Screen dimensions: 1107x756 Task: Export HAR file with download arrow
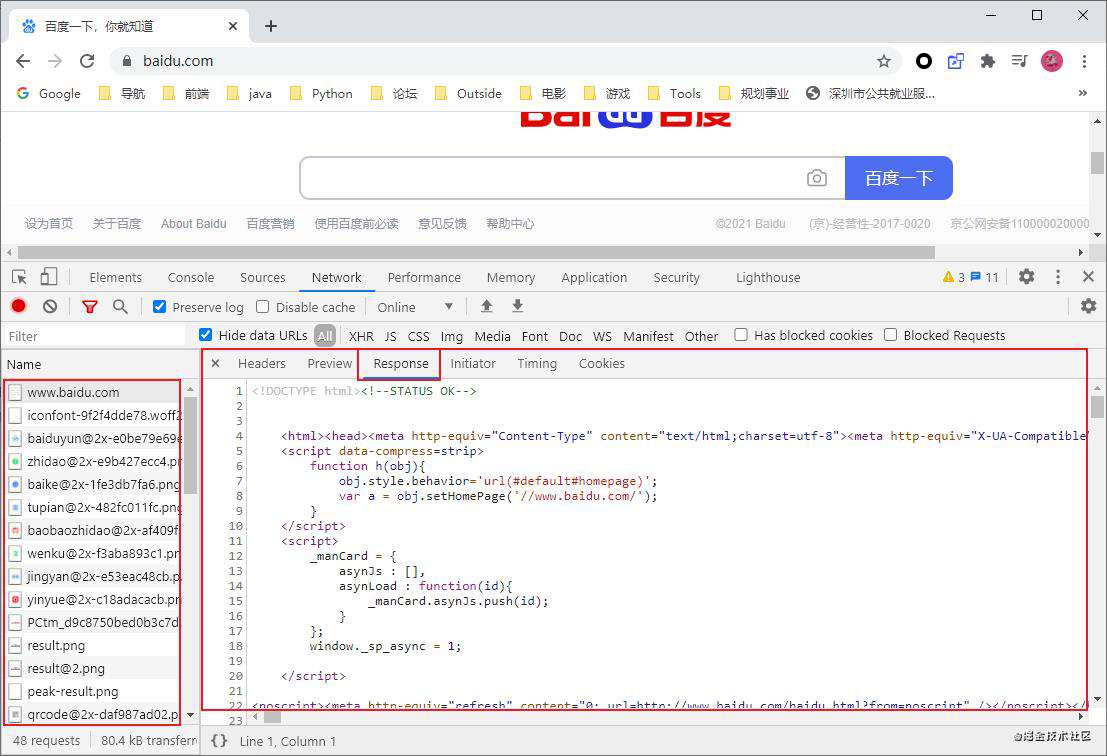(x=517, y=306)
